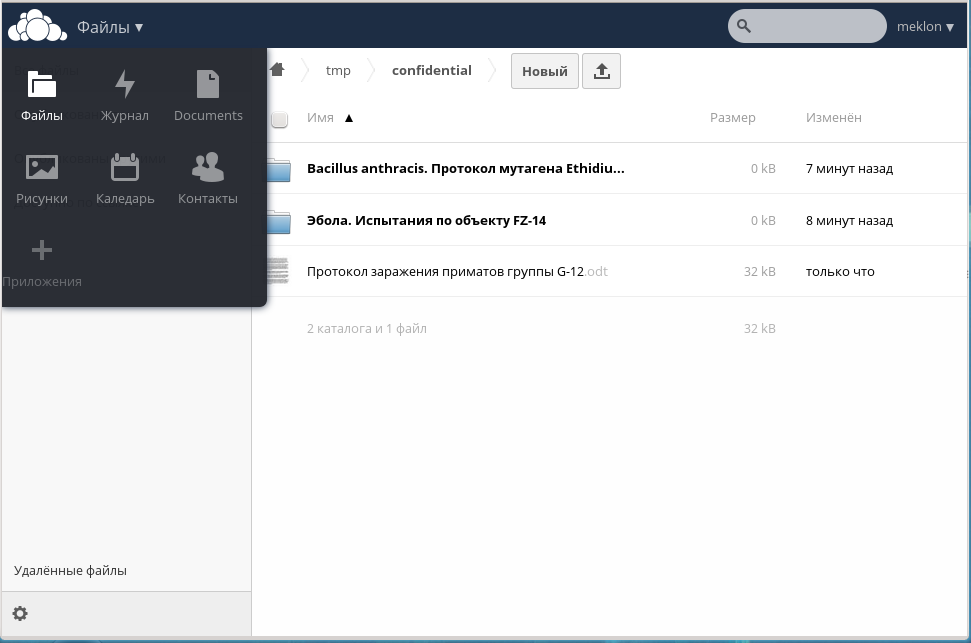Open the confidential folder via breadcrumb

click(431, 70)
